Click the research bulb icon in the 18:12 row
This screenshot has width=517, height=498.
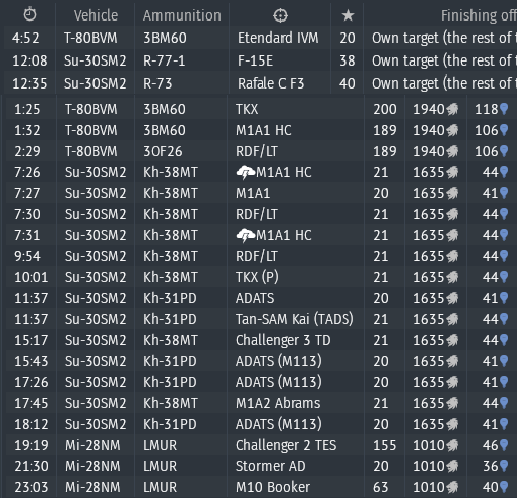tap(504, 424)
